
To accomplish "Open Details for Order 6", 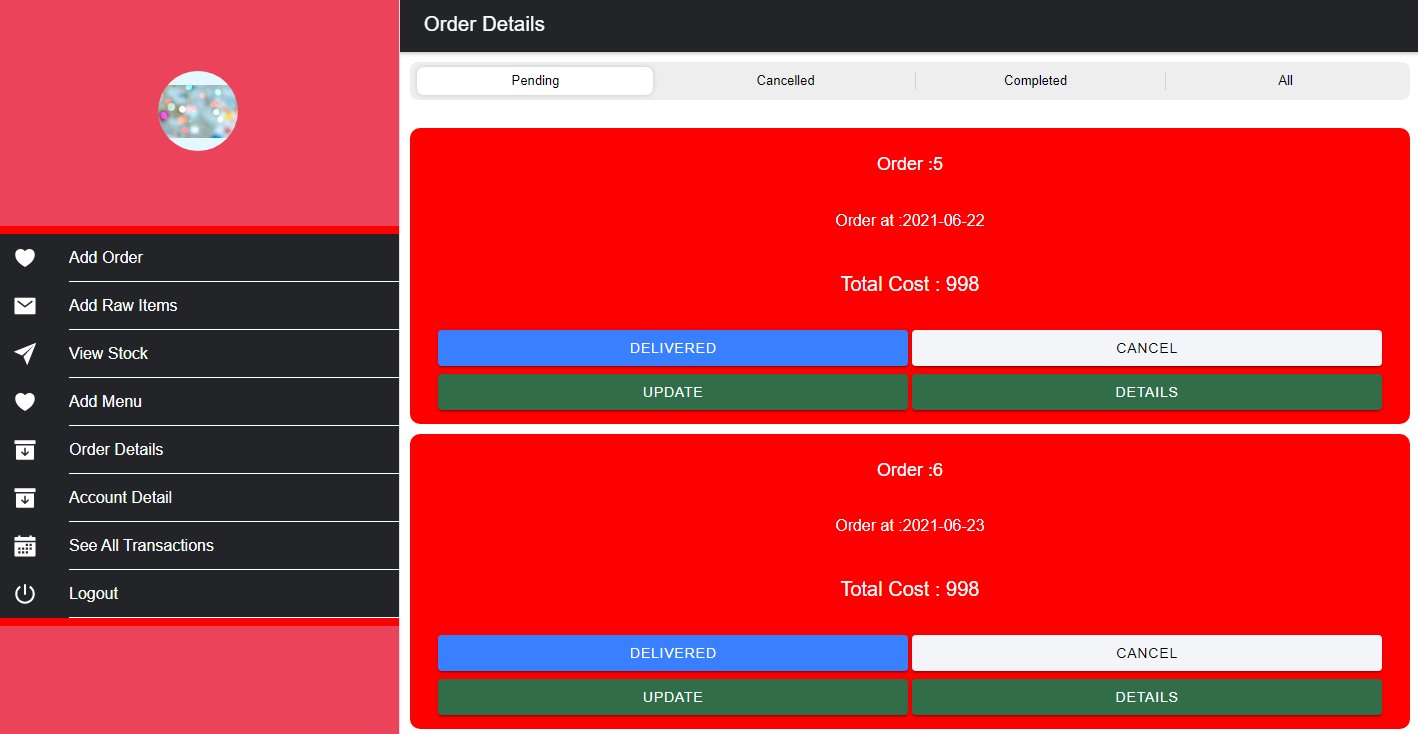I will [1146, 697].
